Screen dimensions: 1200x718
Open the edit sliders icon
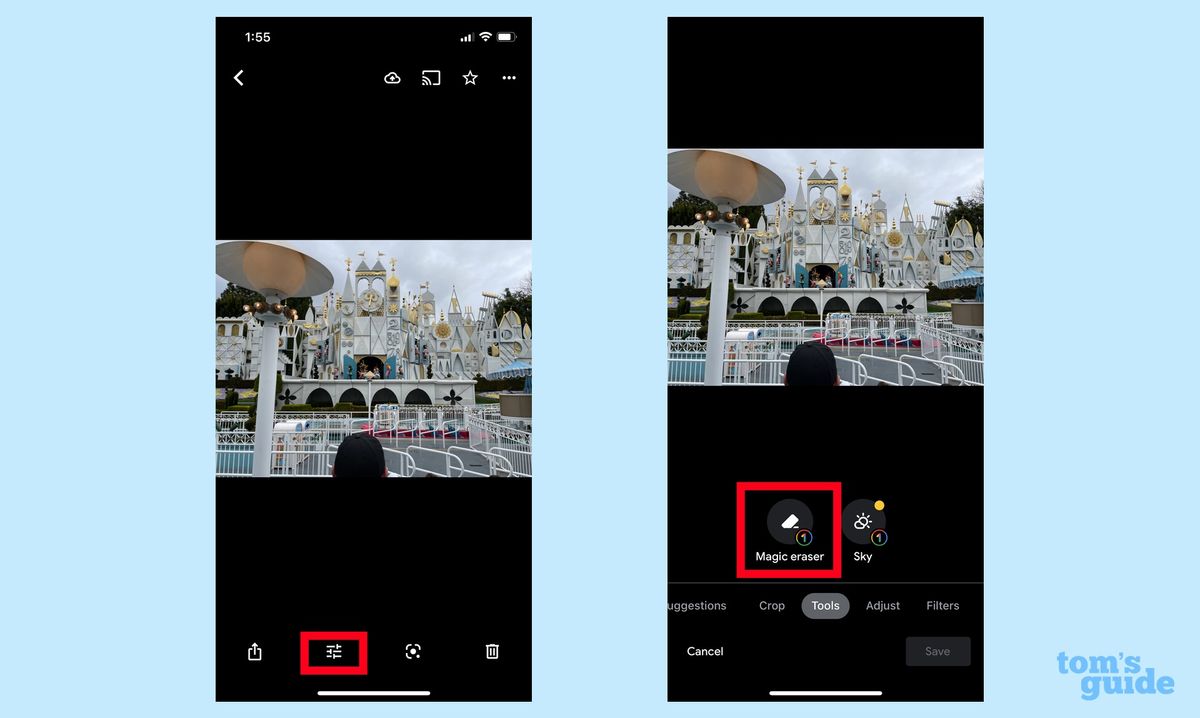coord(334,651)
